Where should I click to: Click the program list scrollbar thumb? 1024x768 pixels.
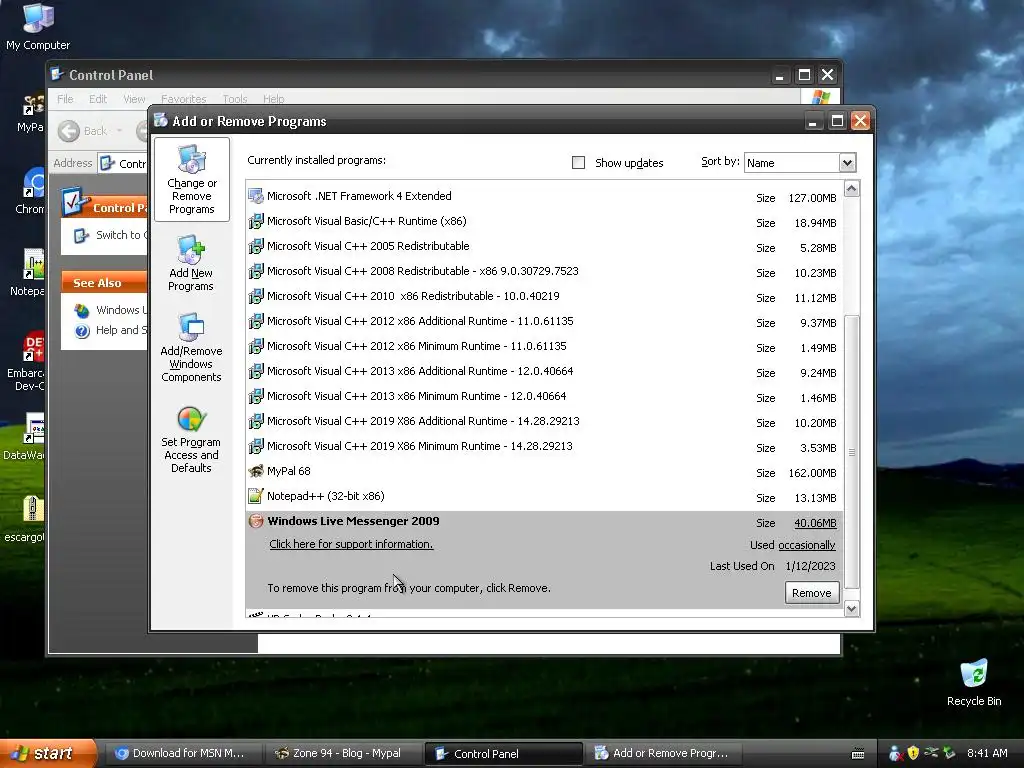pyautogui.click(x=852, y=452)
